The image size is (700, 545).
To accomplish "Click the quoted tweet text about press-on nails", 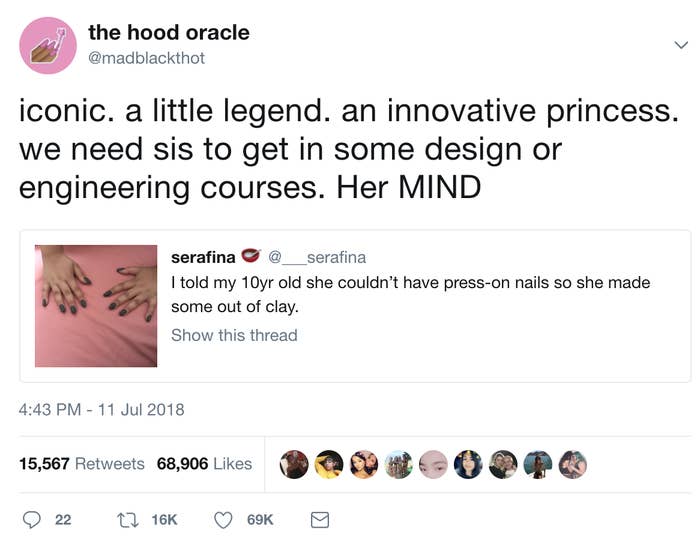I will (x=410, y=295).
